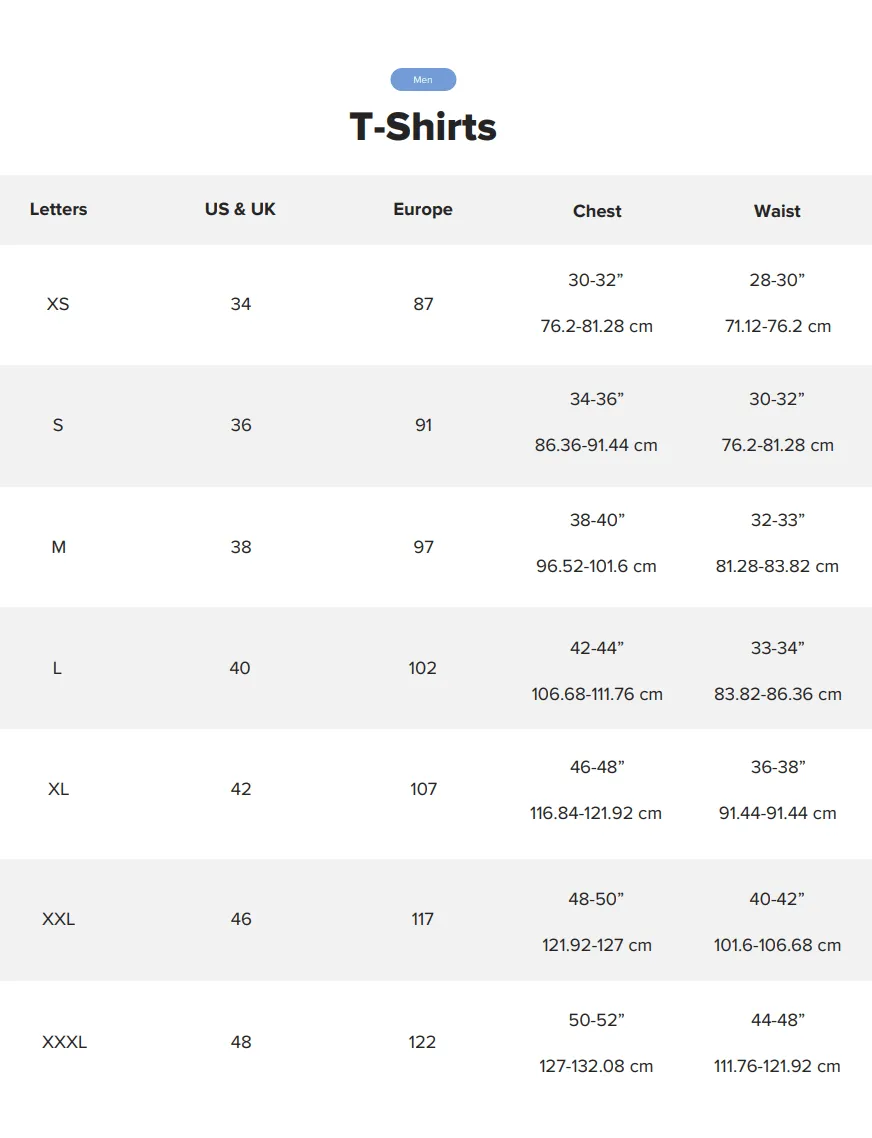The width and height of the screenshot is (872, 1138).
Task: Click chest value 127-132.08 cm
Action: pyautogui.click(x=596, y=1066)
